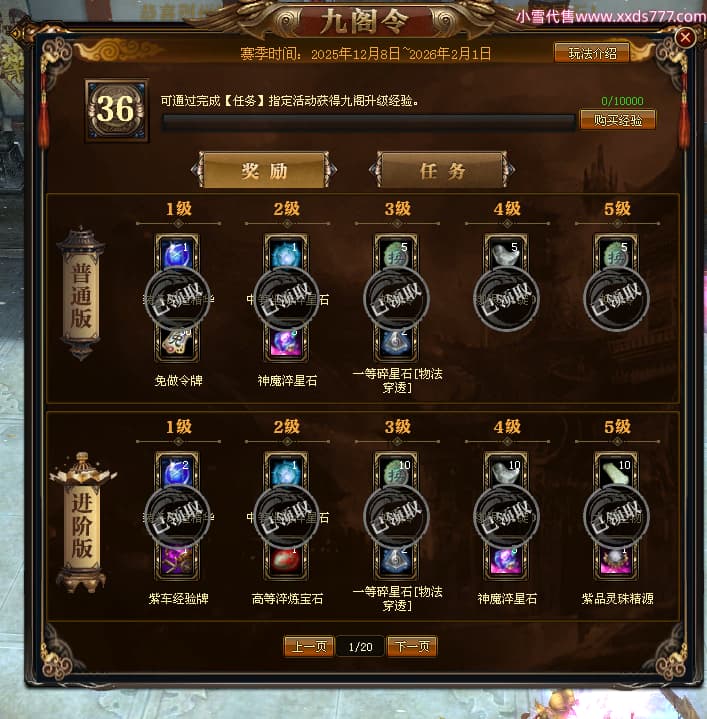Click white jade icon in 进阶版 level 5

(616, 472)
